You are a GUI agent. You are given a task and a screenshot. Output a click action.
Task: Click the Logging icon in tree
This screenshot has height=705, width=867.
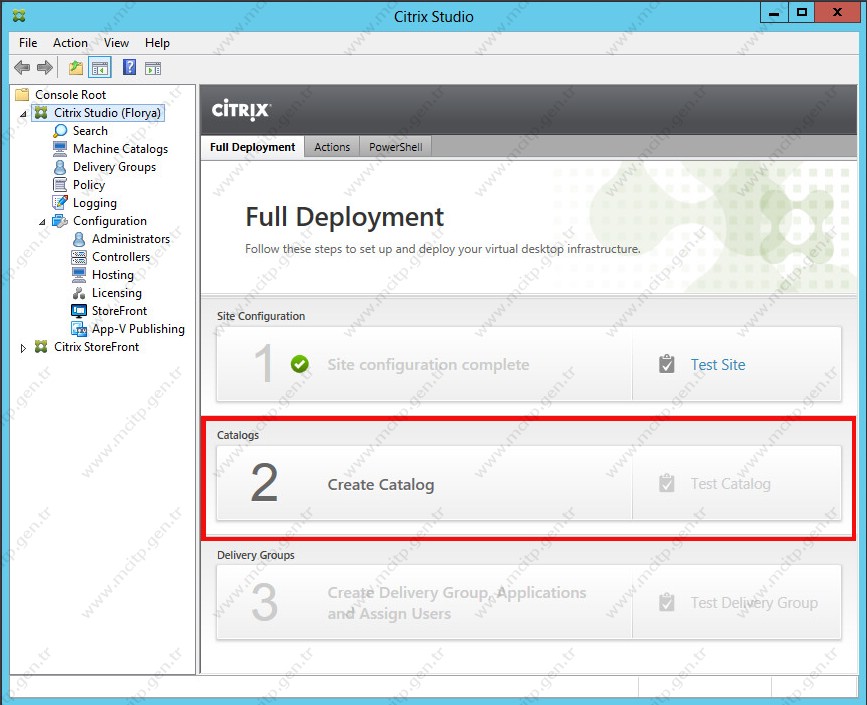tap(60, 203)
